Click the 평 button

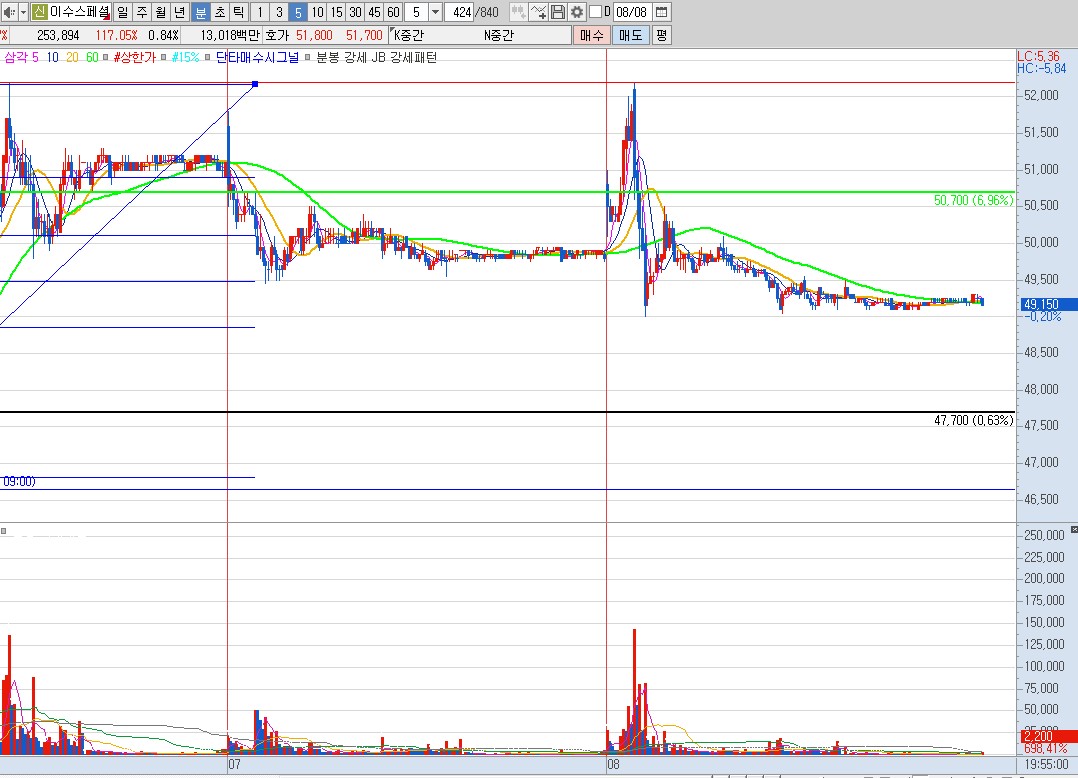point(661,35)
